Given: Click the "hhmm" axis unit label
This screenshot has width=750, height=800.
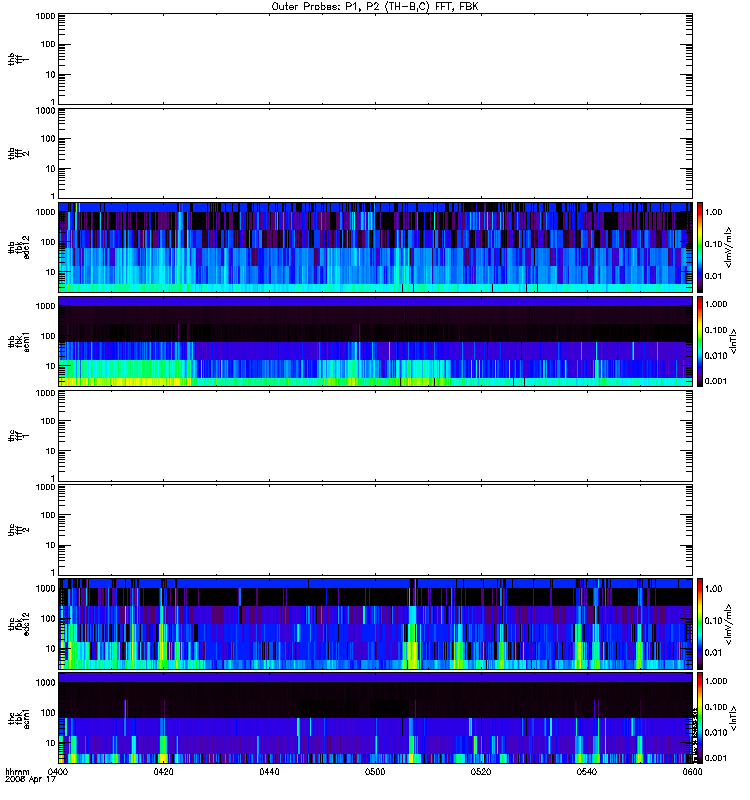Looking at the screenshot, I should 18,771.
